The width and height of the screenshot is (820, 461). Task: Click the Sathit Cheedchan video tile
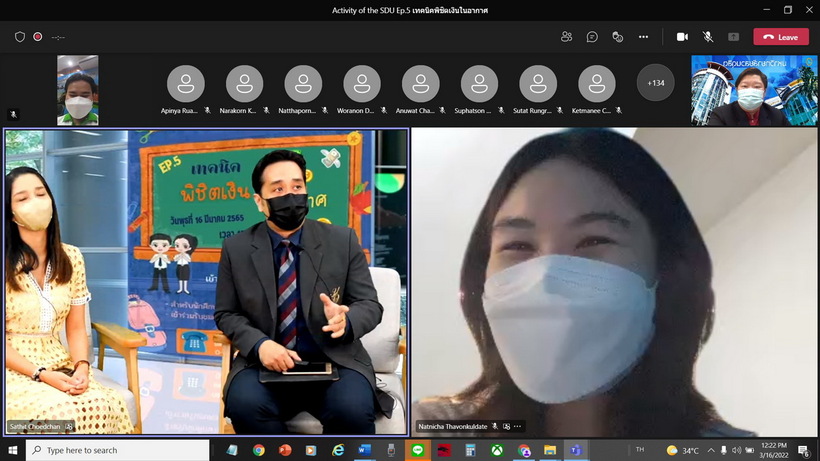click(206, 280)
